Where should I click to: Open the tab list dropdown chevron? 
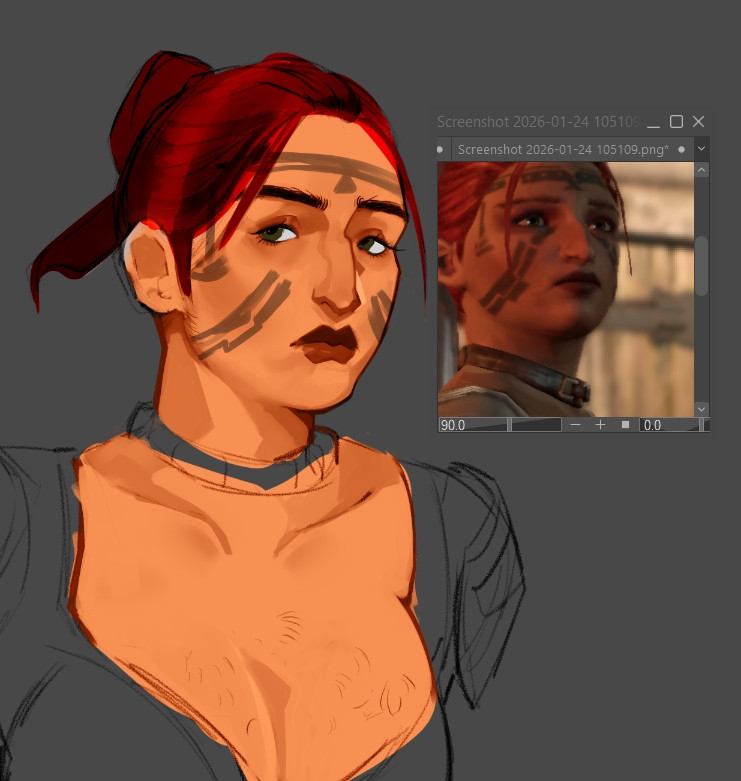(x=701, y=149)
